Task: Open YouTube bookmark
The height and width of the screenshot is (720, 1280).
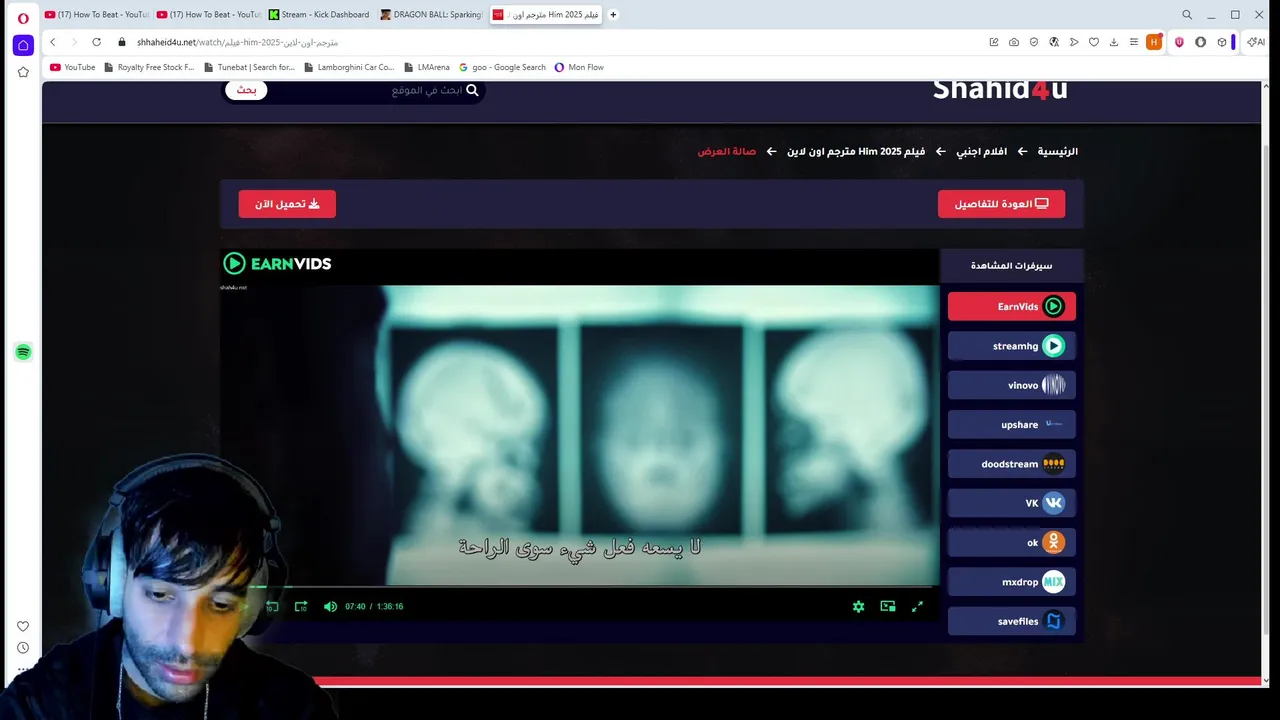Action: [x=72, y=67]
